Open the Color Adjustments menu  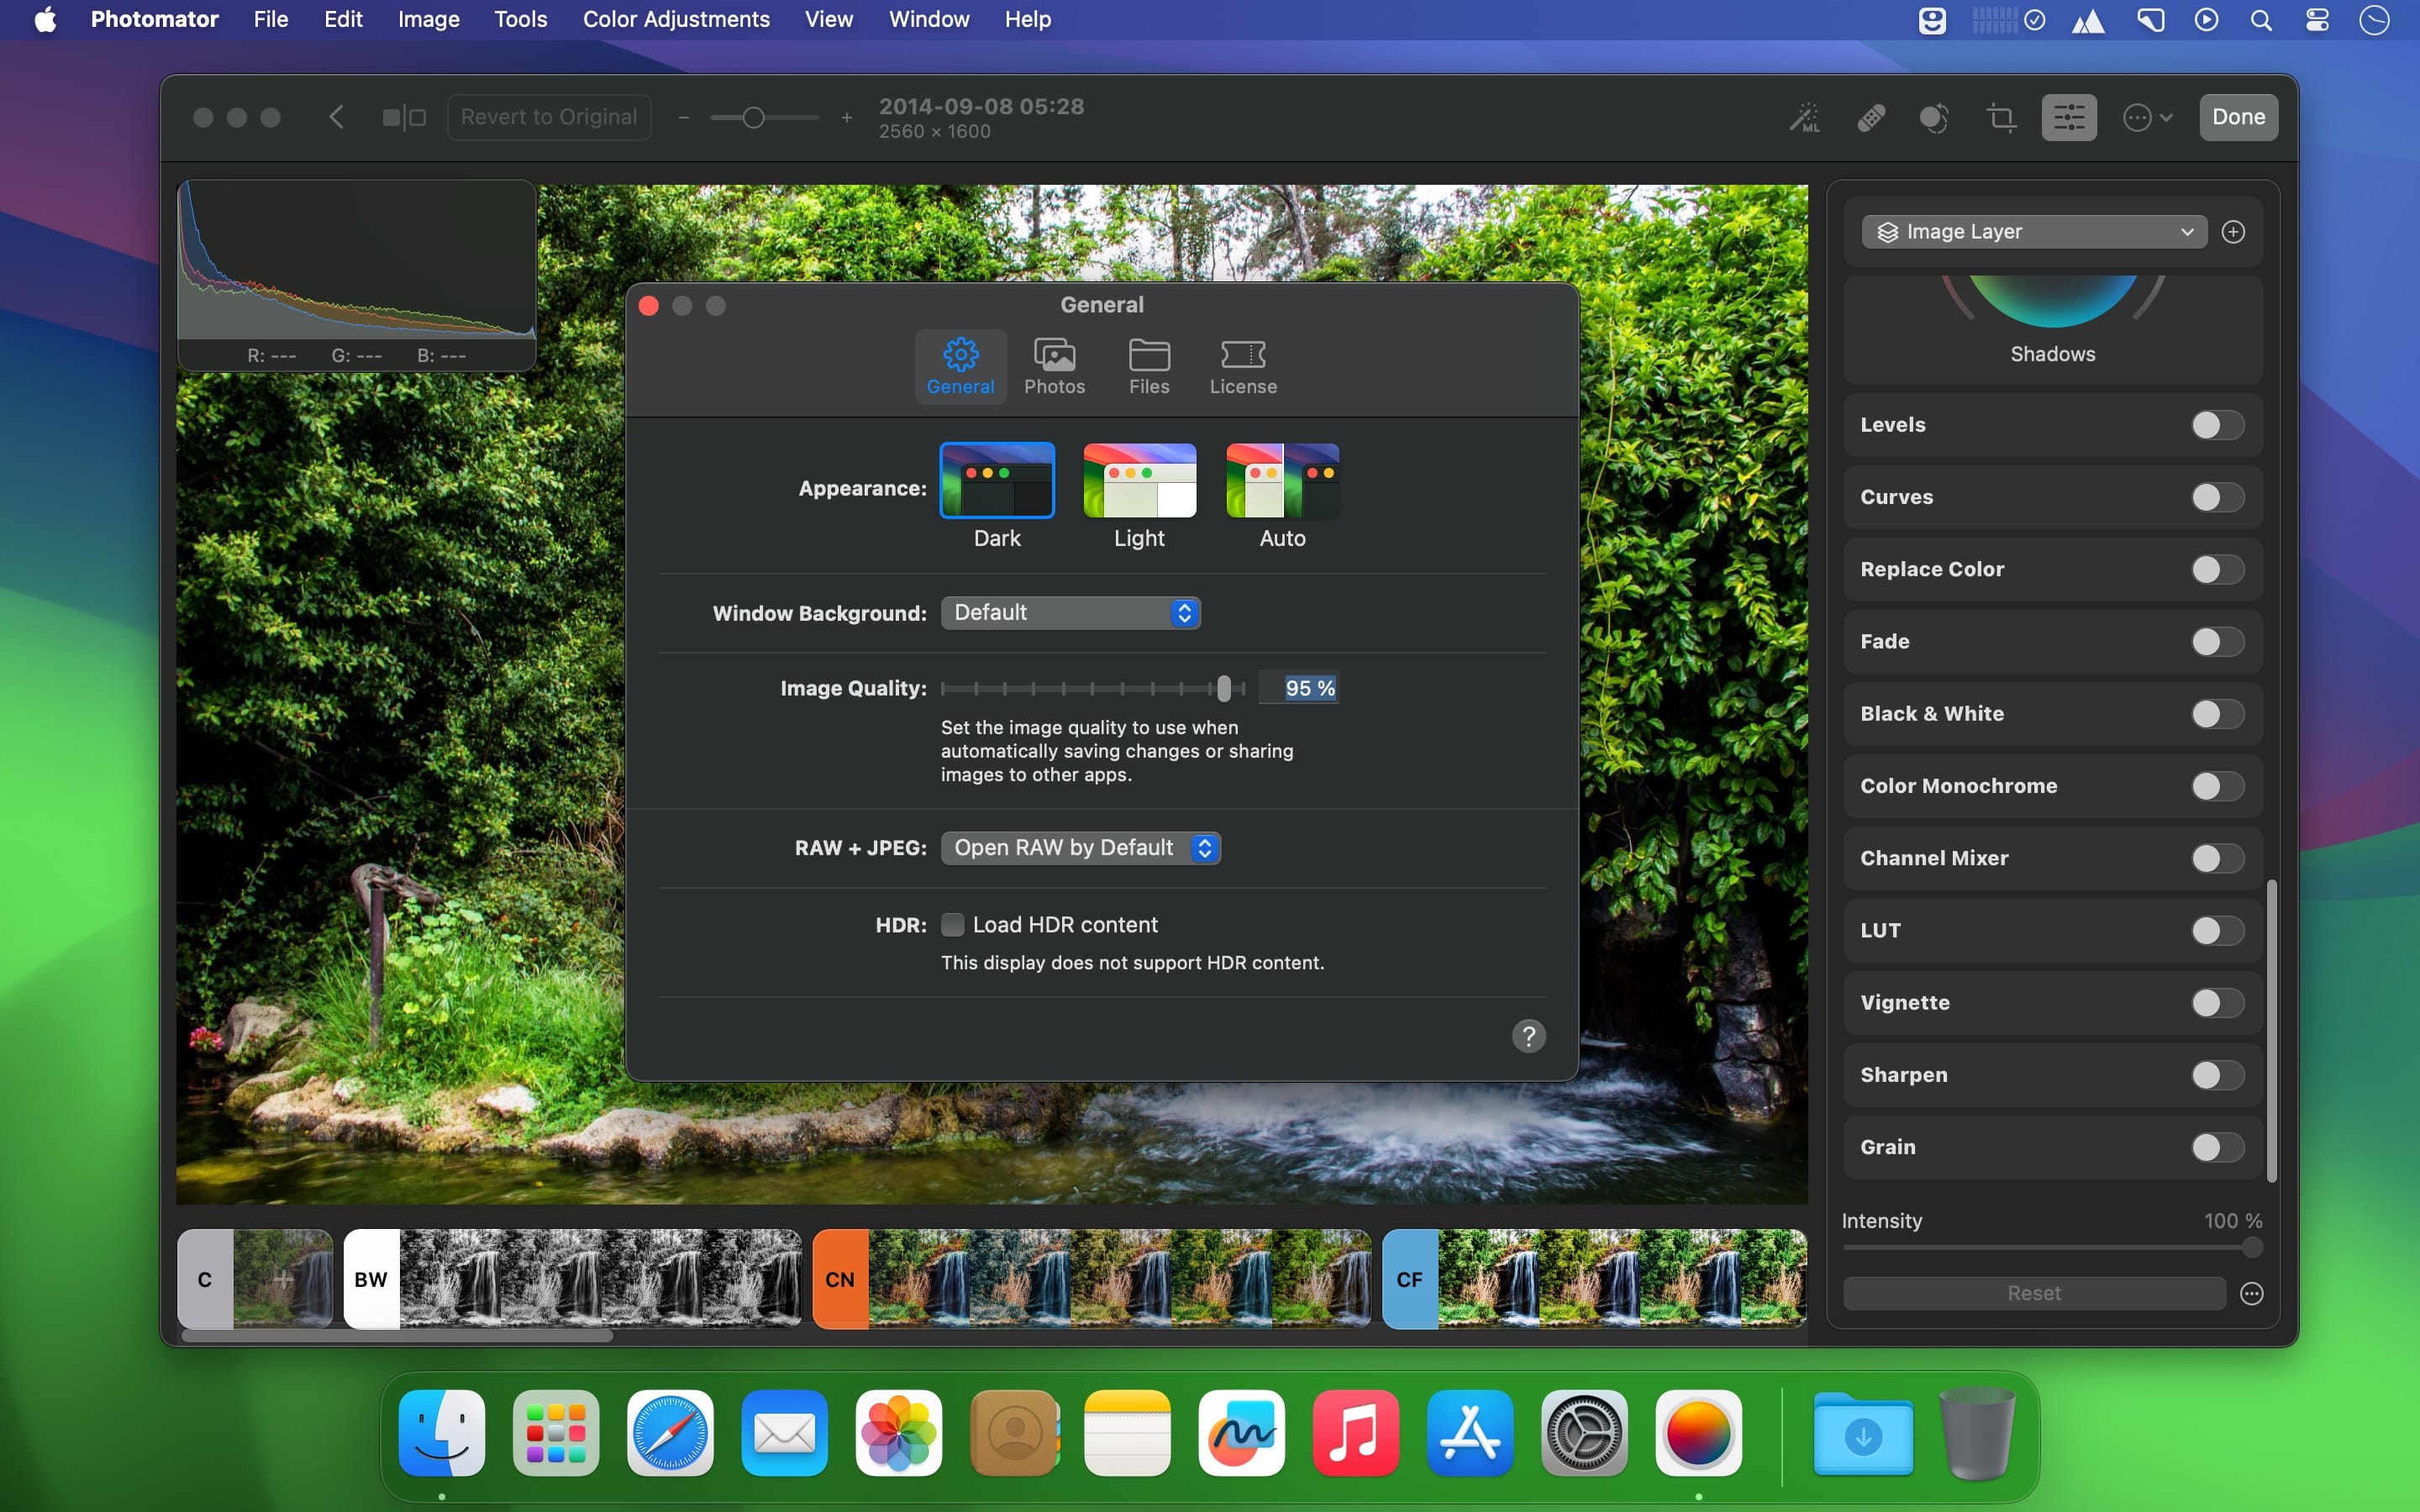point(676,19)
